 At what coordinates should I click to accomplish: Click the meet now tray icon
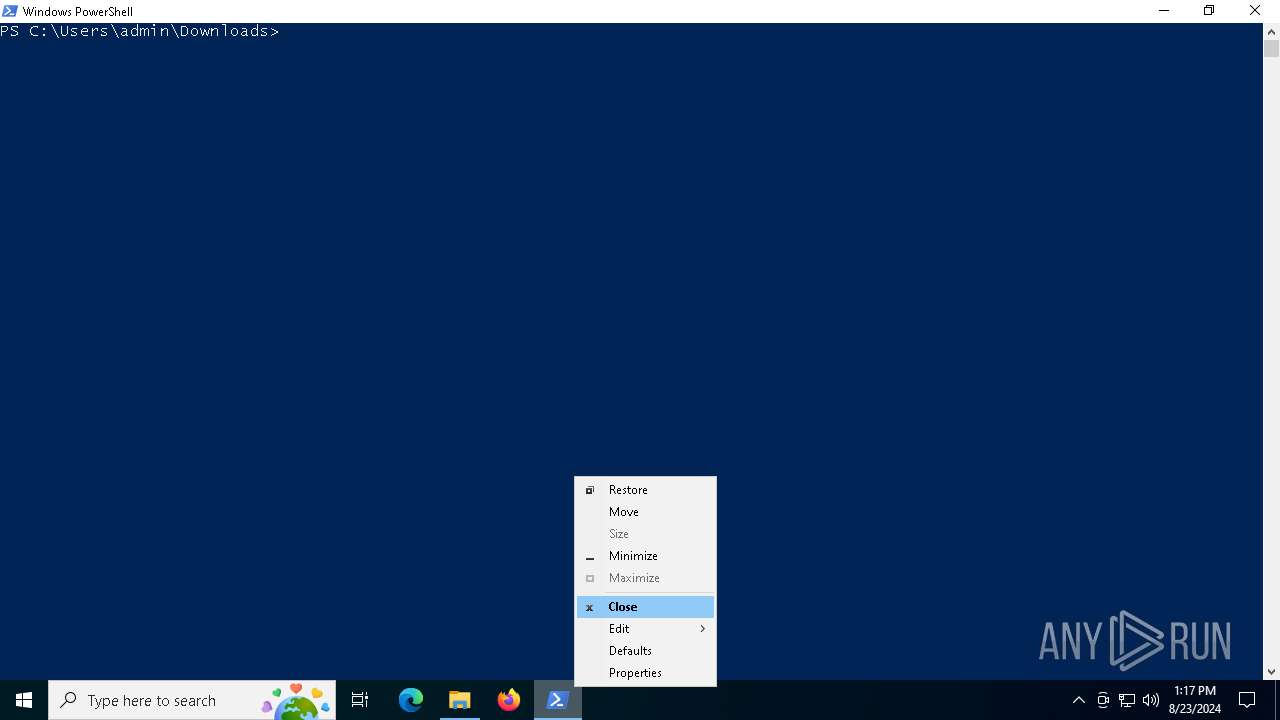pos(1103,700)
